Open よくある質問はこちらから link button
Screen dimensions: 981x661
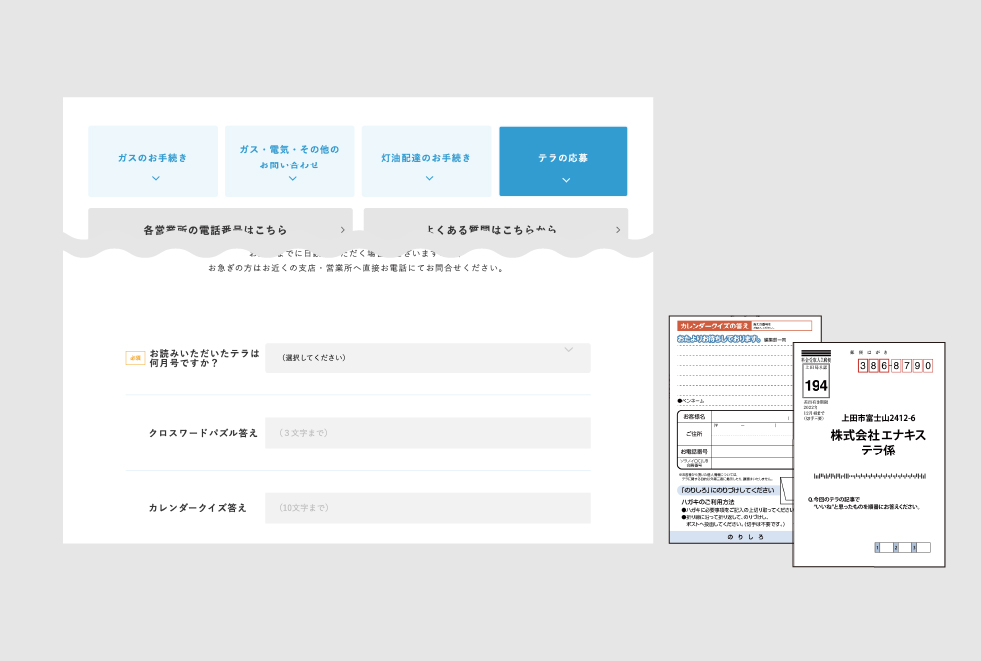[490, 229]
